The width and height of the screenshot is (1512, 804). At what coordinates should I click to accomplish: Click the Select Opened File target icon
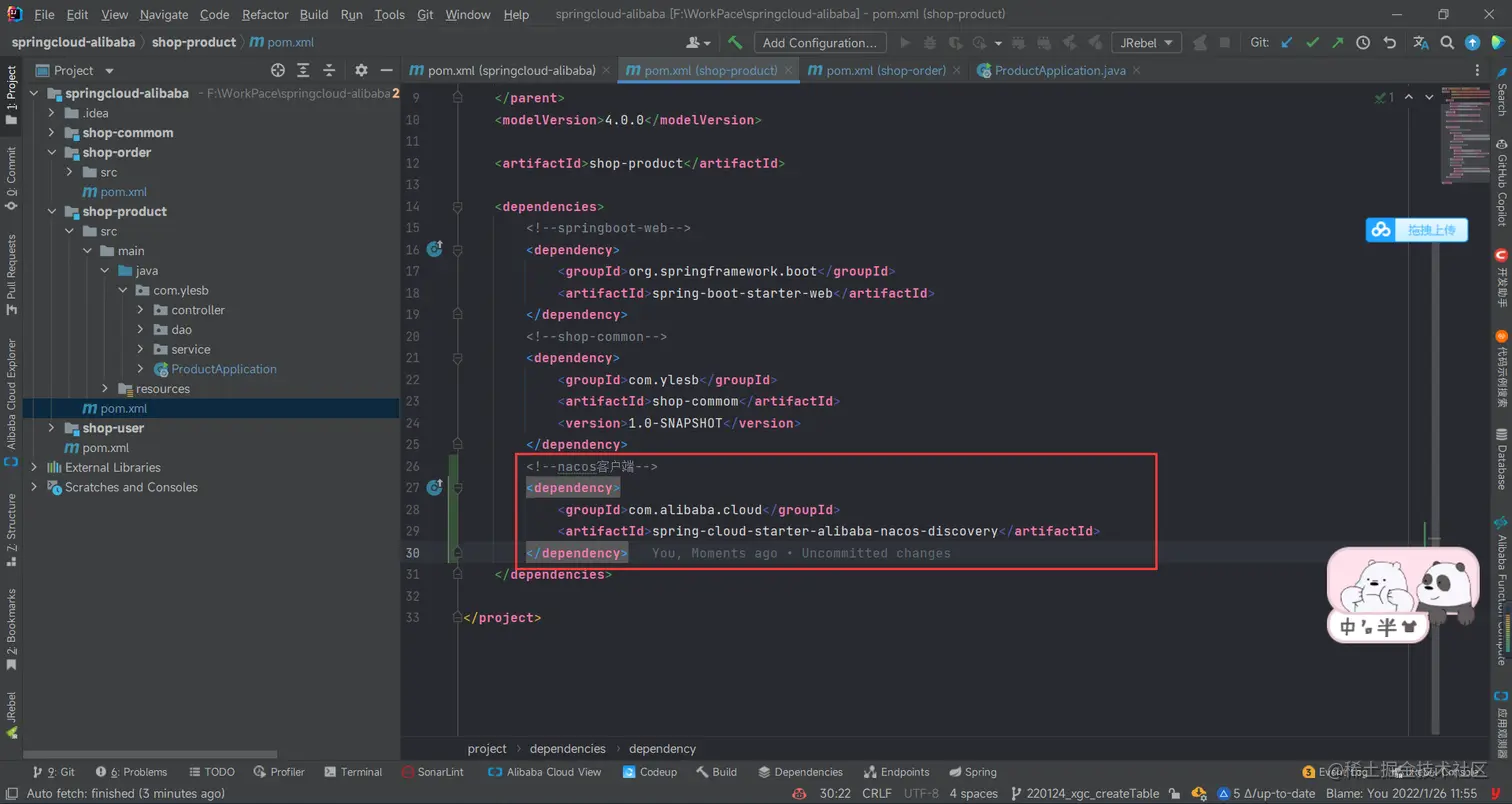[278, 70]
